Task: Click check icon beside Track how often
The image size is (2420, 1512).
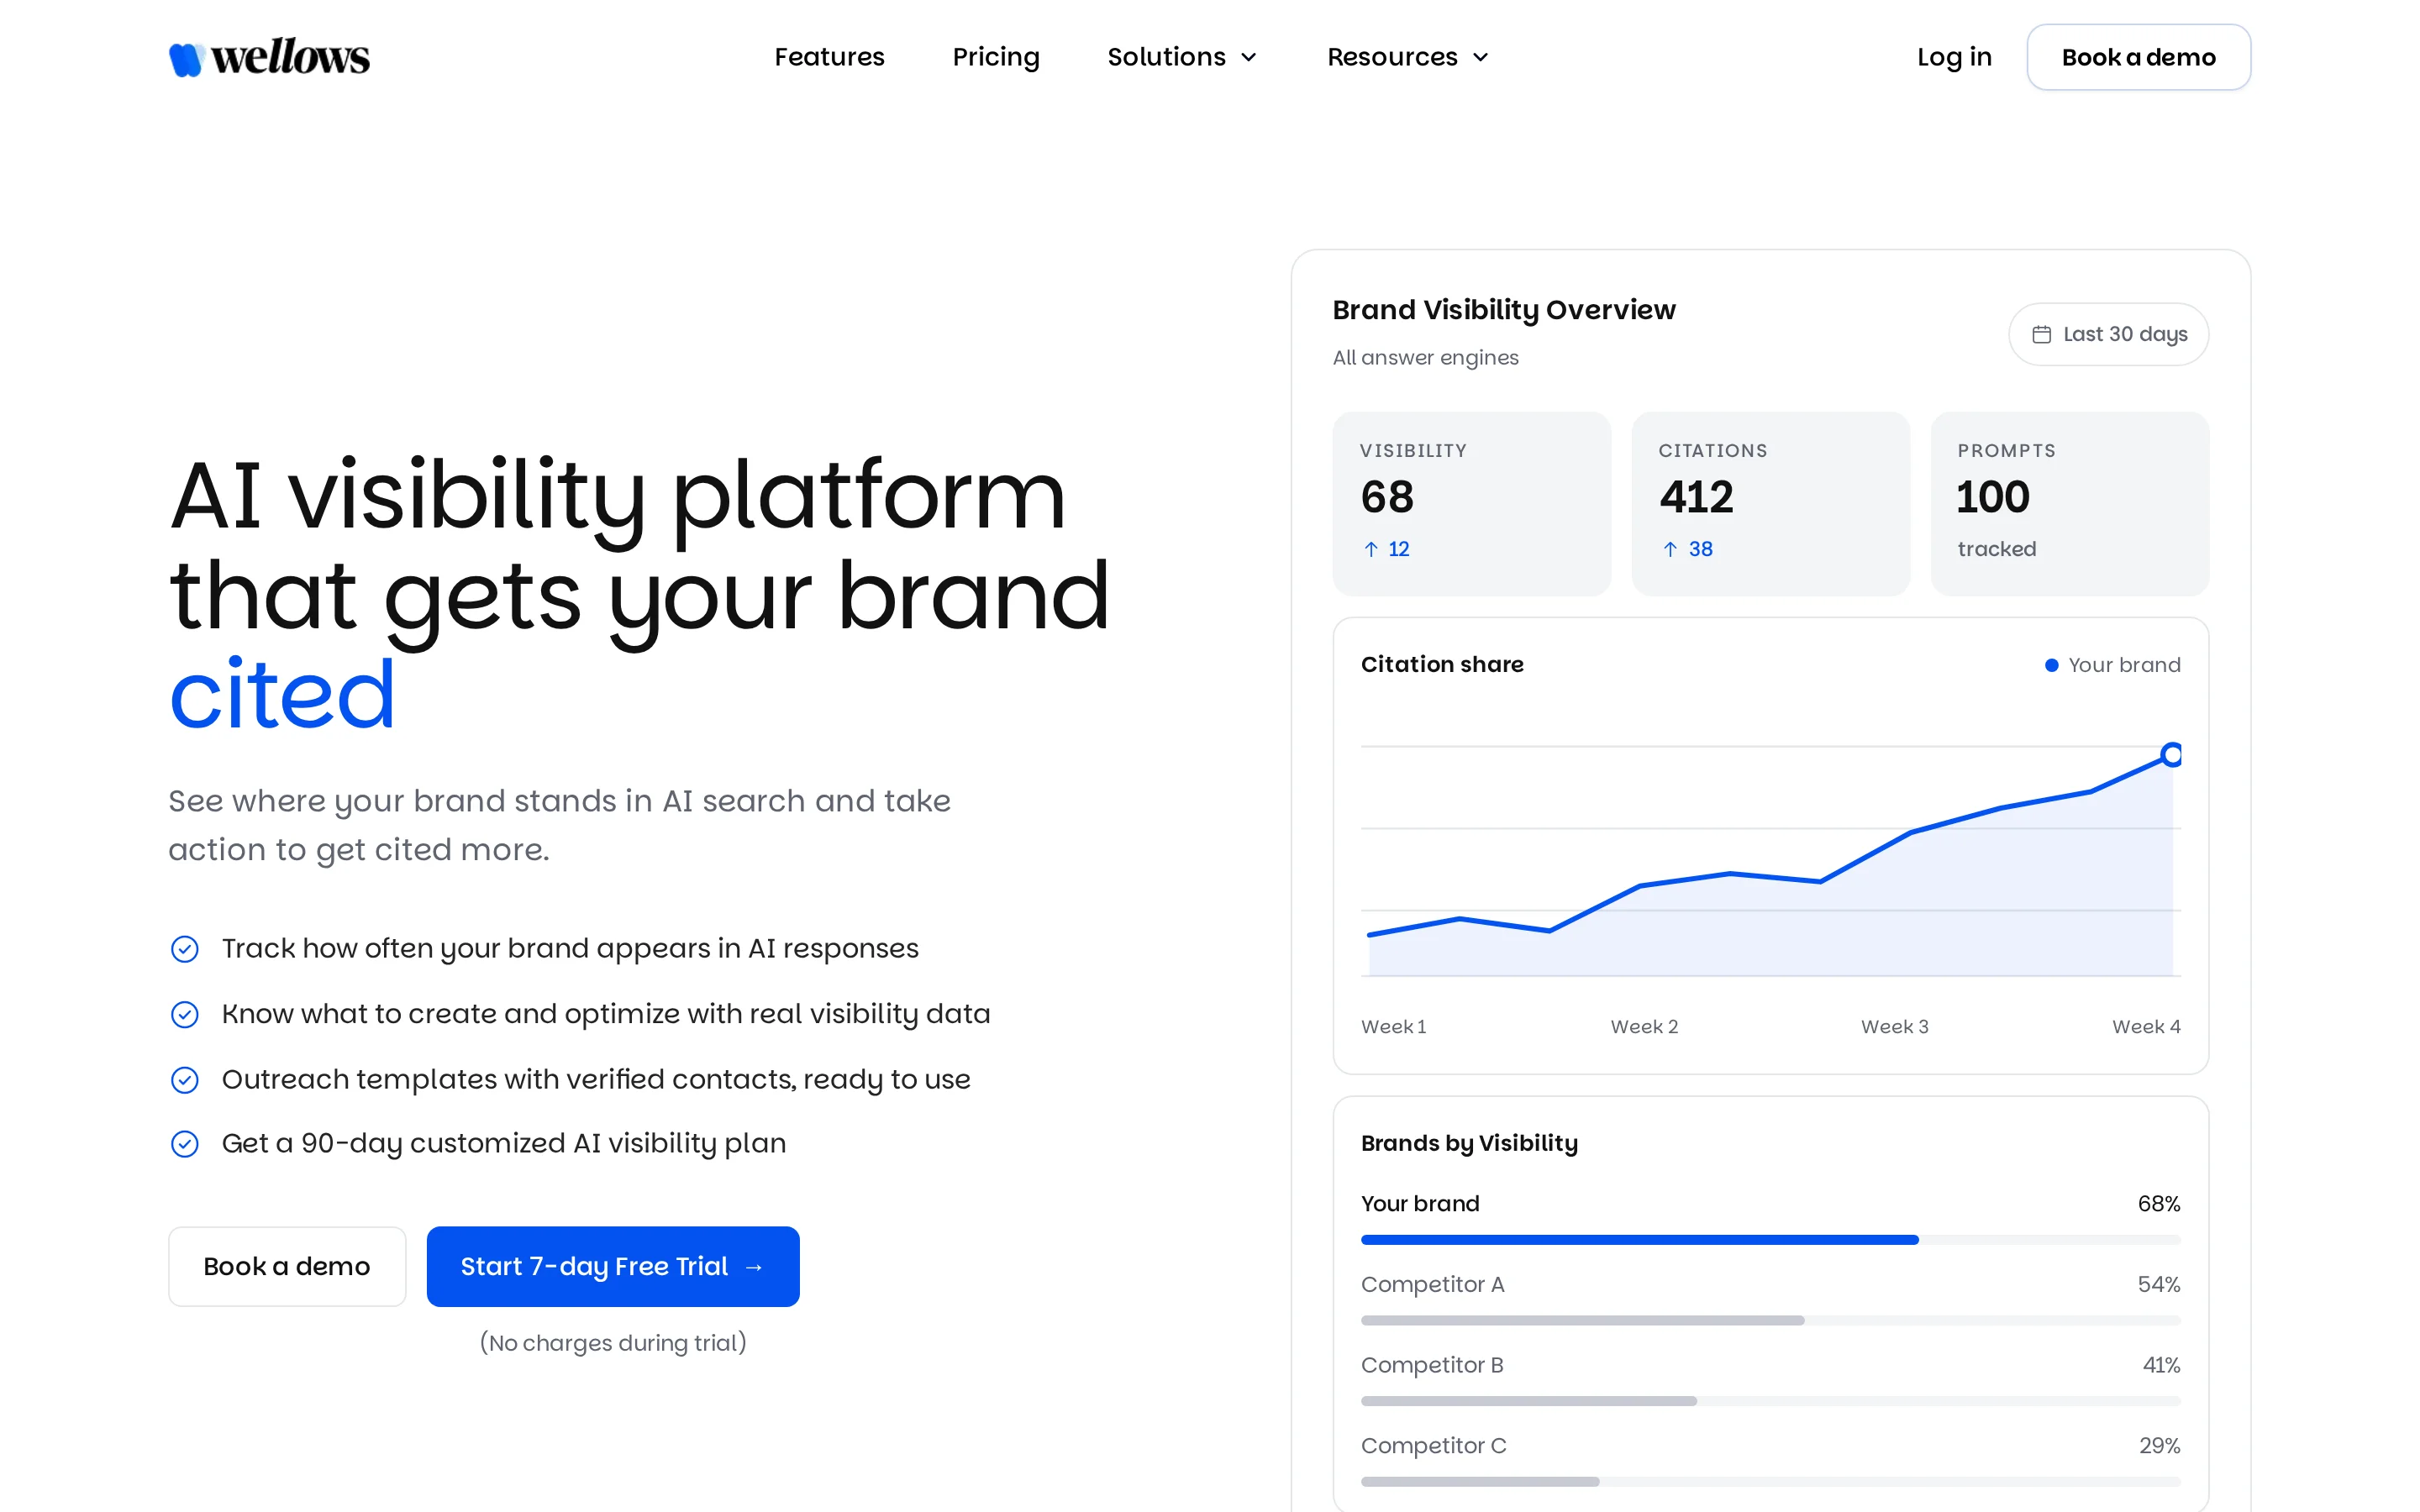Action: pyautogui.click(x=185, y=949)
